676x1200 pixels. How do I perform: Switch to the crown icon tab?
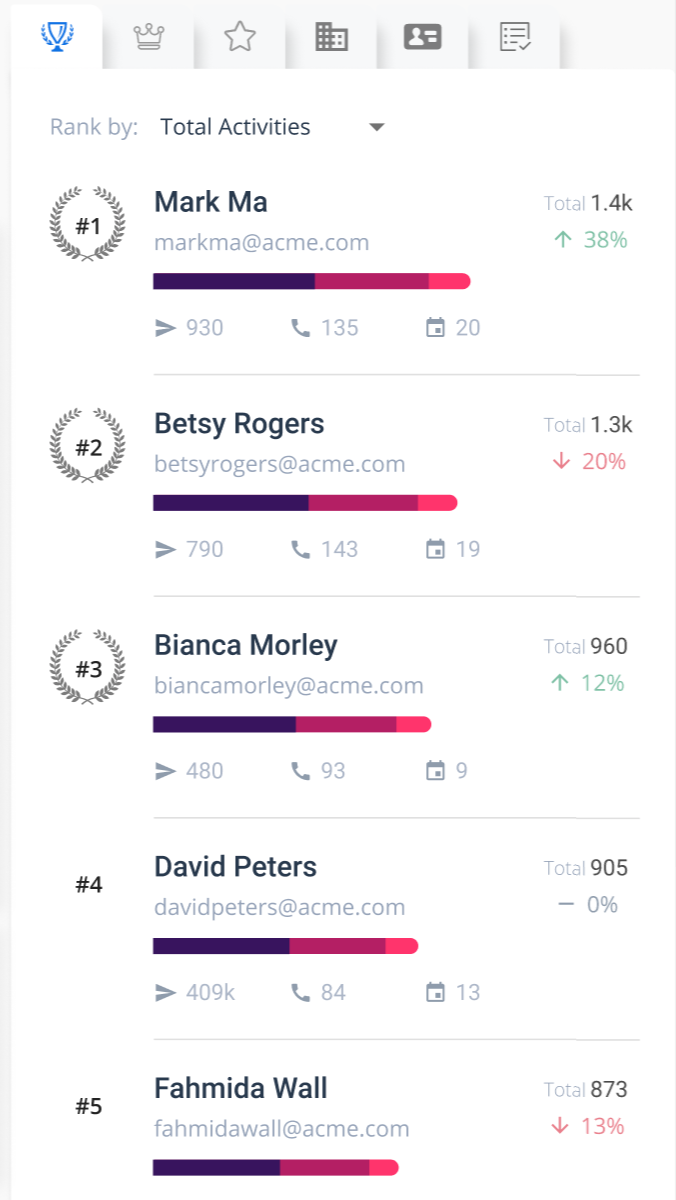149,37
